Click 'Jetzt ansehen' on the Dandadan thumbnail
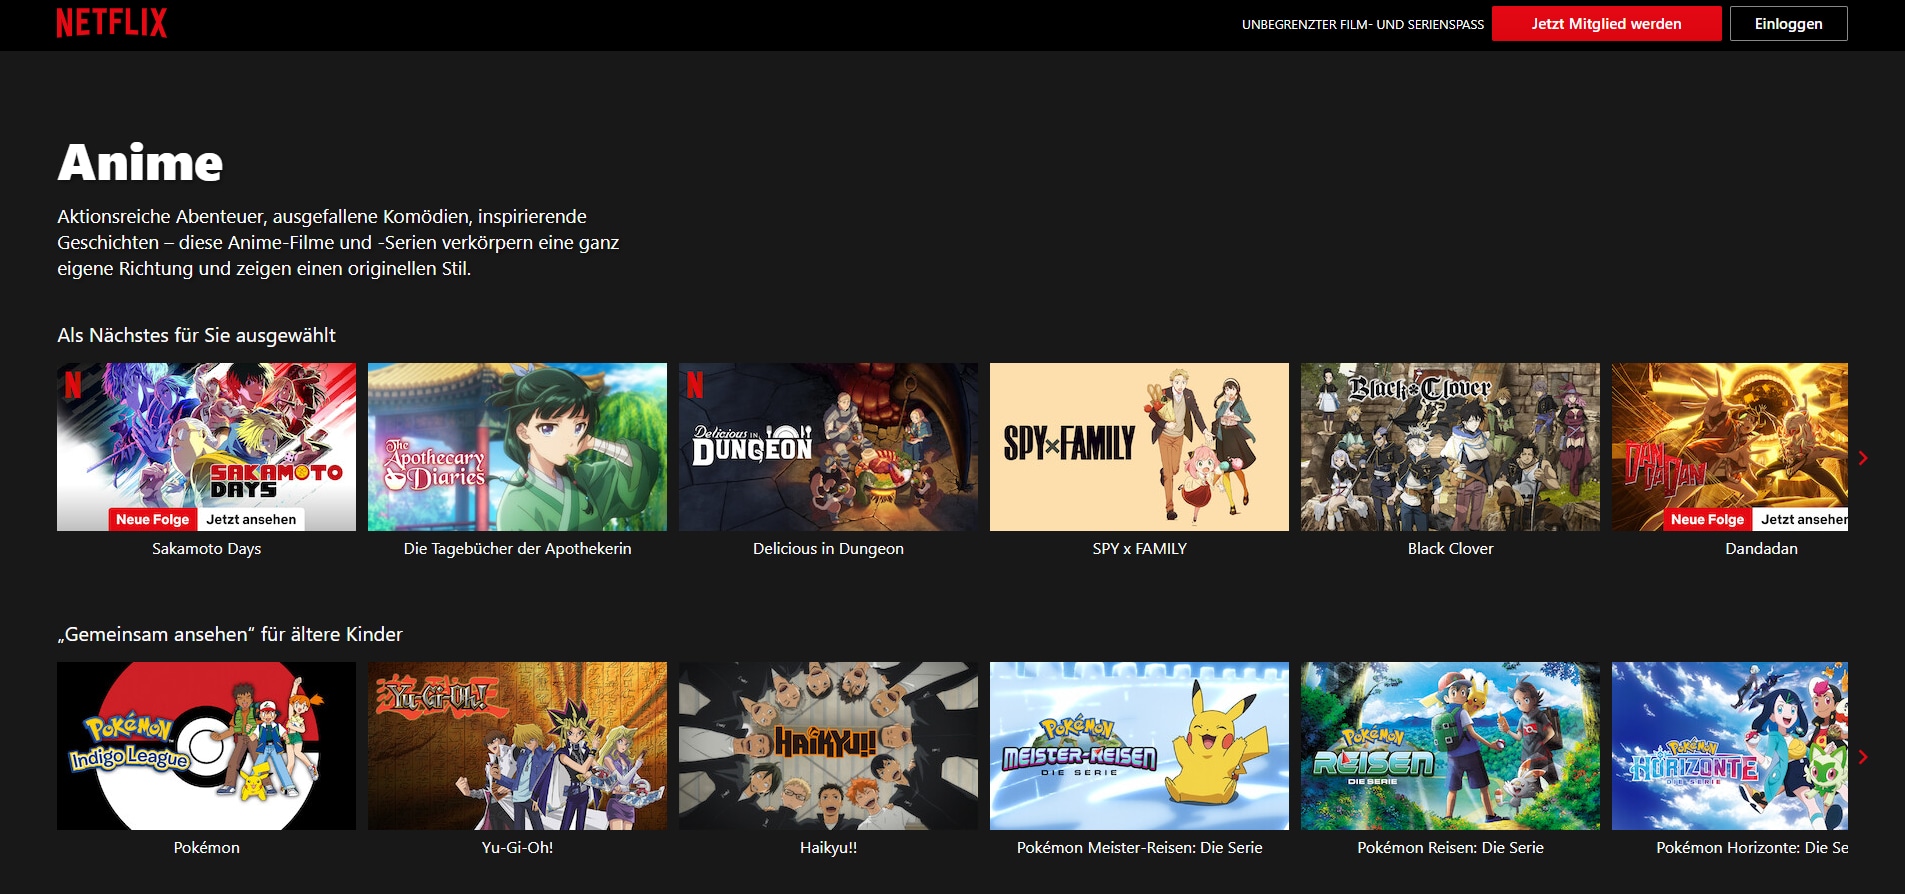The width and height of the screenshot is (1905, 894). pyautogui.click(x=1801, y=519)
